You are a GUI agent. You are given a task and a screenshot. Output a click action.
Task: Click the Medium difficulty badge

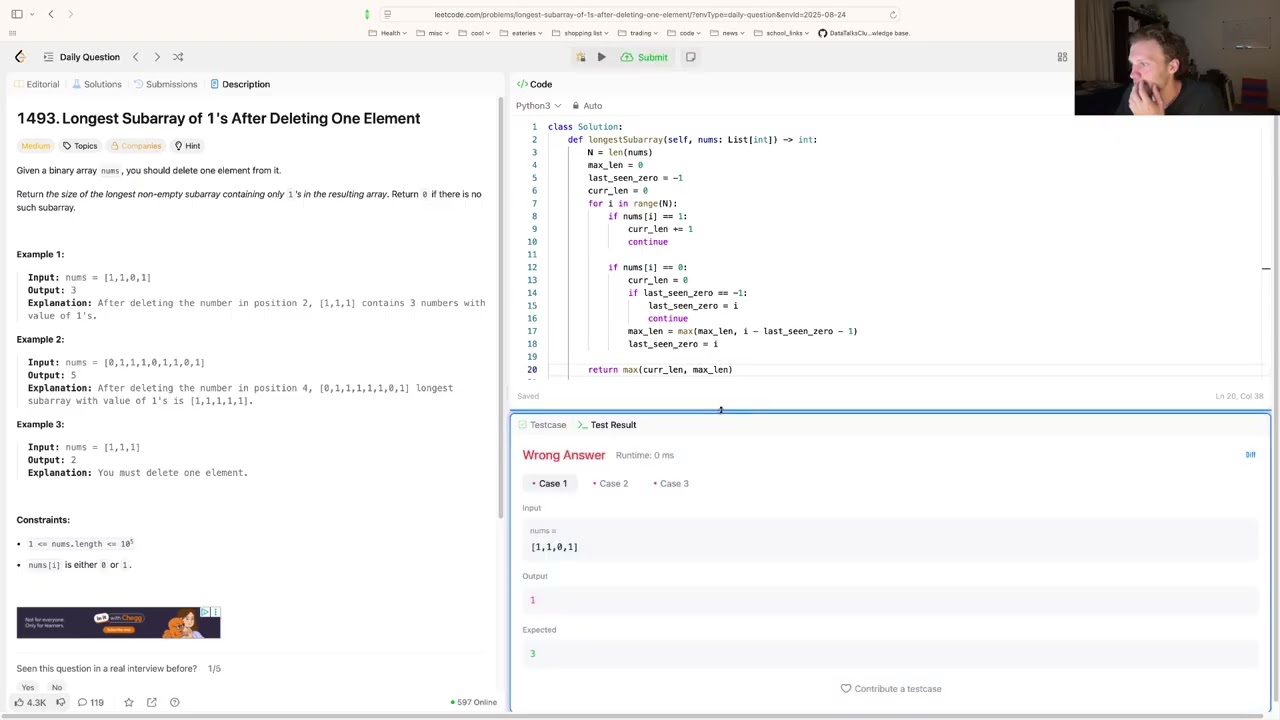tap(35, 146)
